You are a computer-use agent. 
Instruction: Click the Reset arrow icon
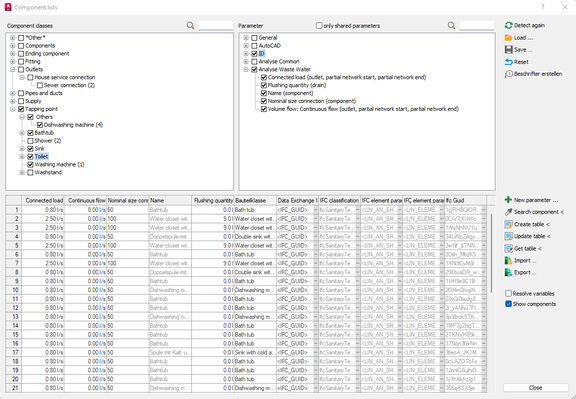click(508, 62)
